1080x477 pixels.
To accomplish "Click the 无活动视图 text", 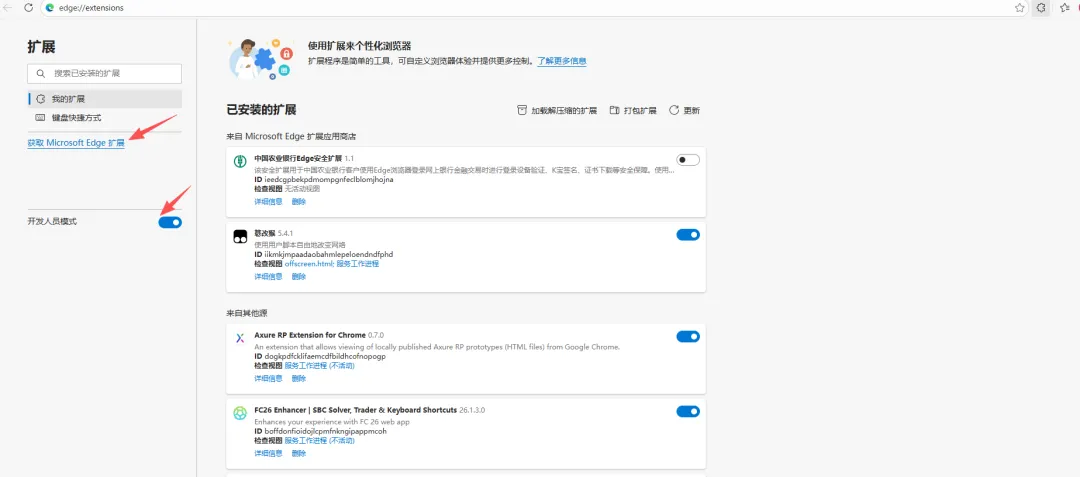I will coord(302,189).
